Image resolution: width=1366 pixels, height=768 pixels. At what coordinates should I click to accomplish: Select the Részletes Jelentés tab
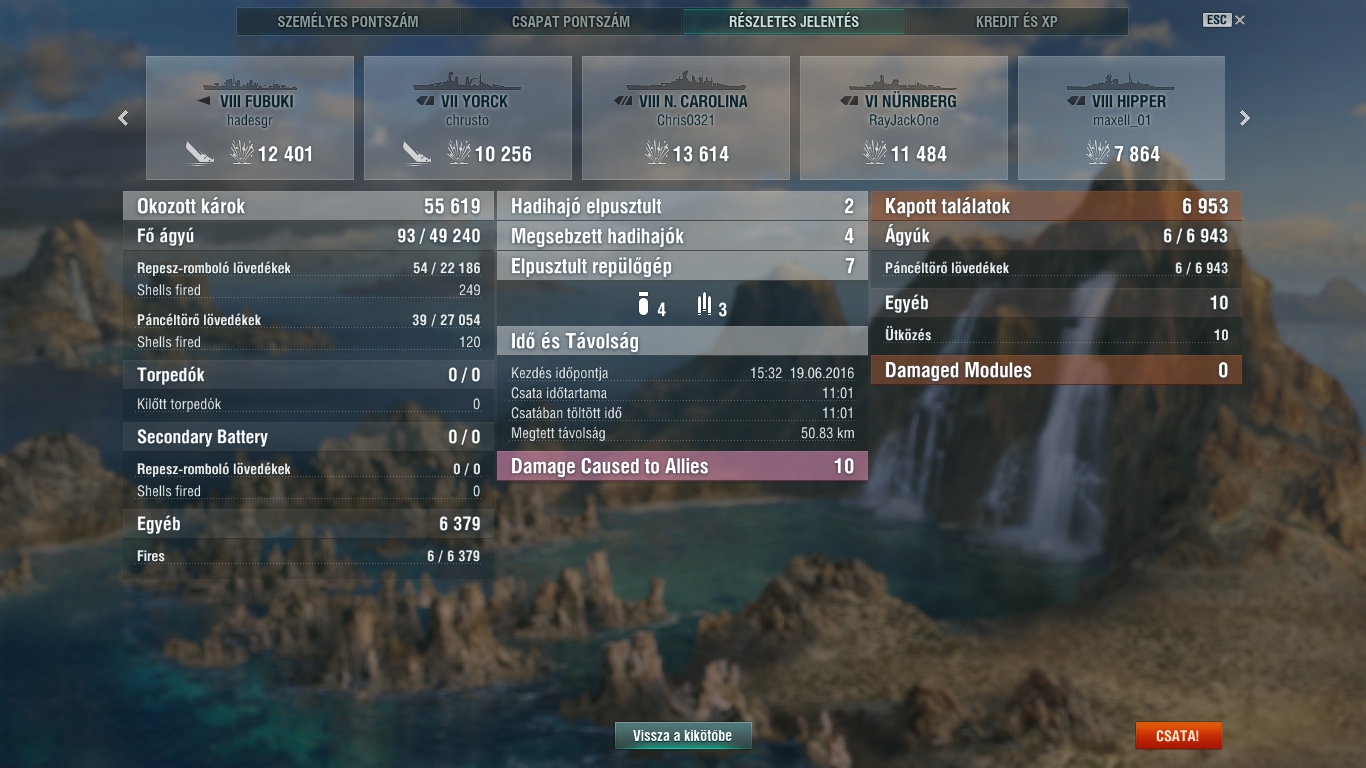point(794,21)
